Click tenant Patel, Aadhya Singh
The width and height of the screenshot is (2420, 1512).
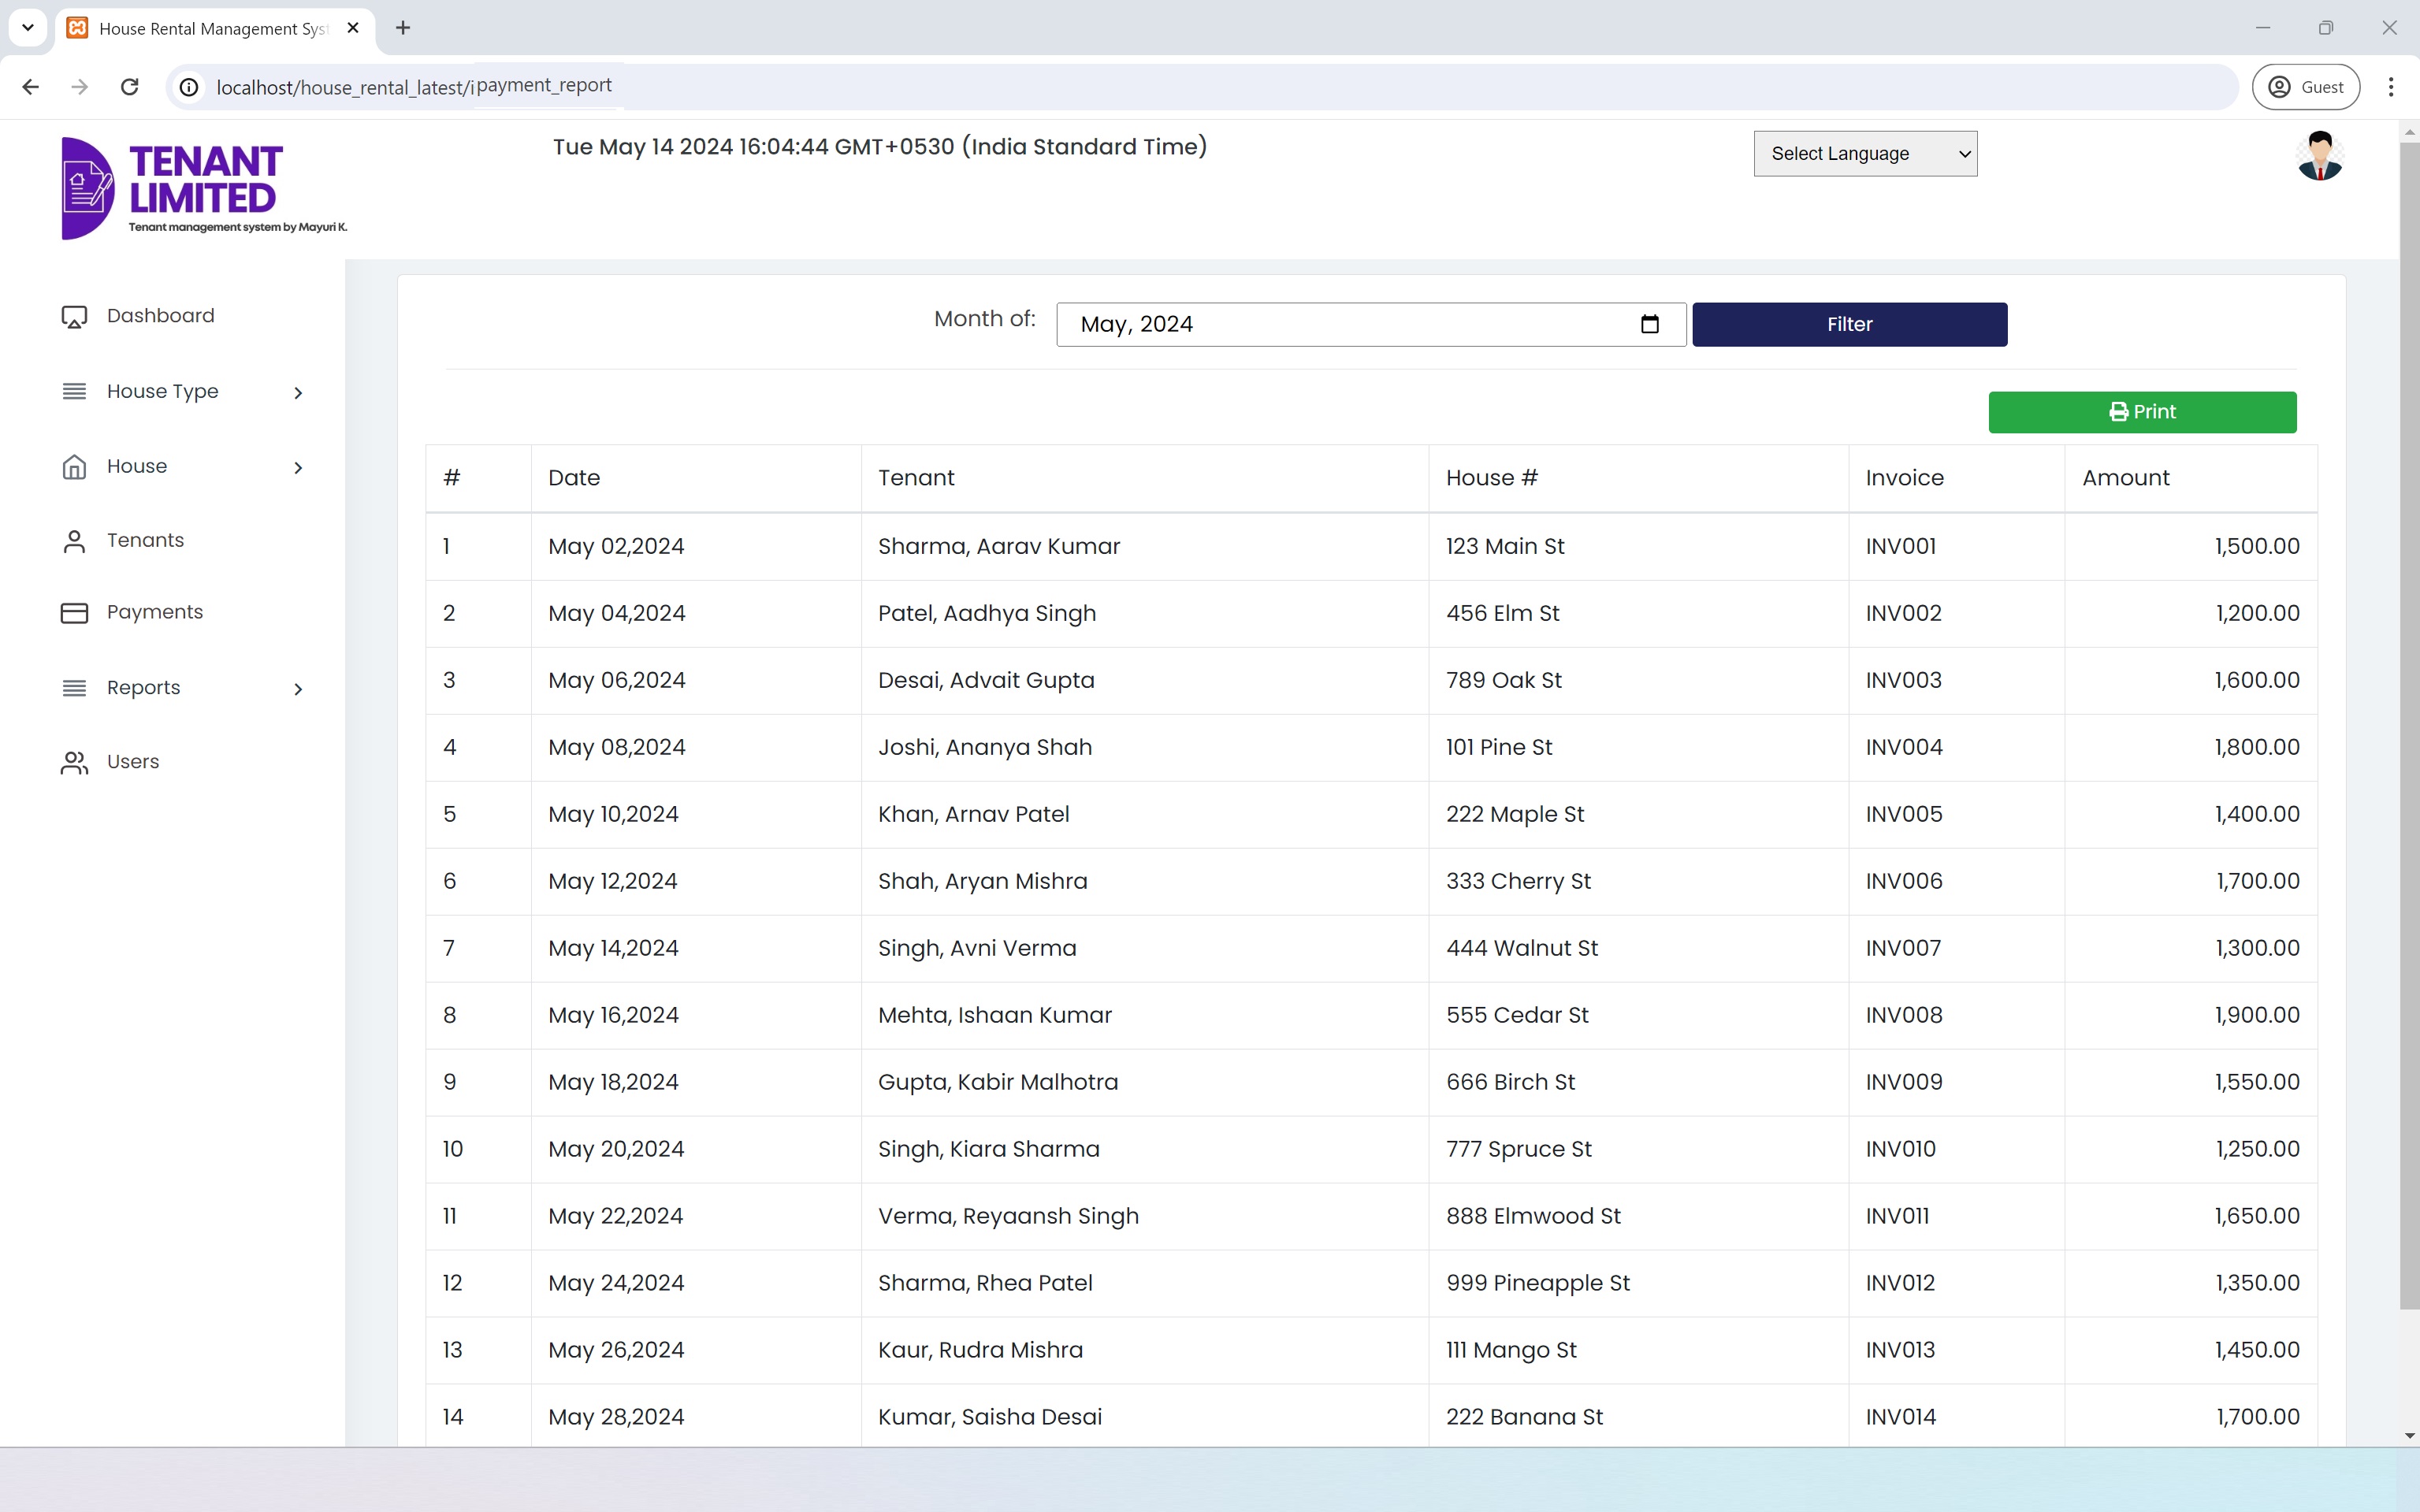pyautogui.click(x=987, y=614)
